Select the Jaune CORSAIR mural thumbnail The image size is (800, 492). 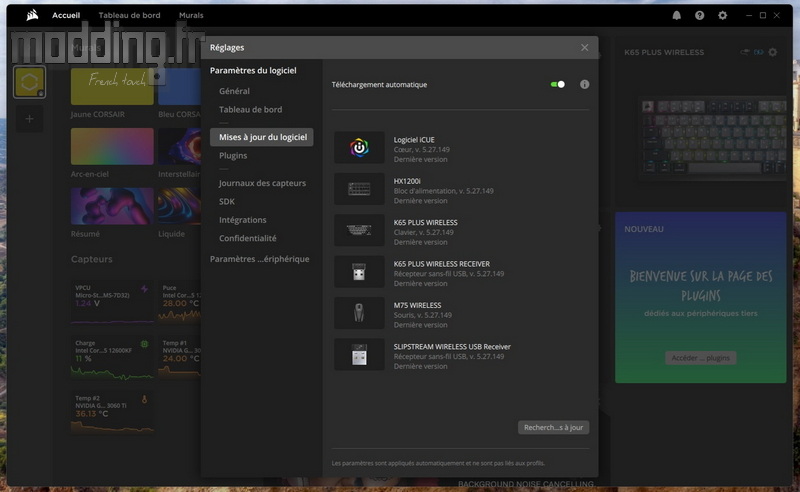[112, 87]
